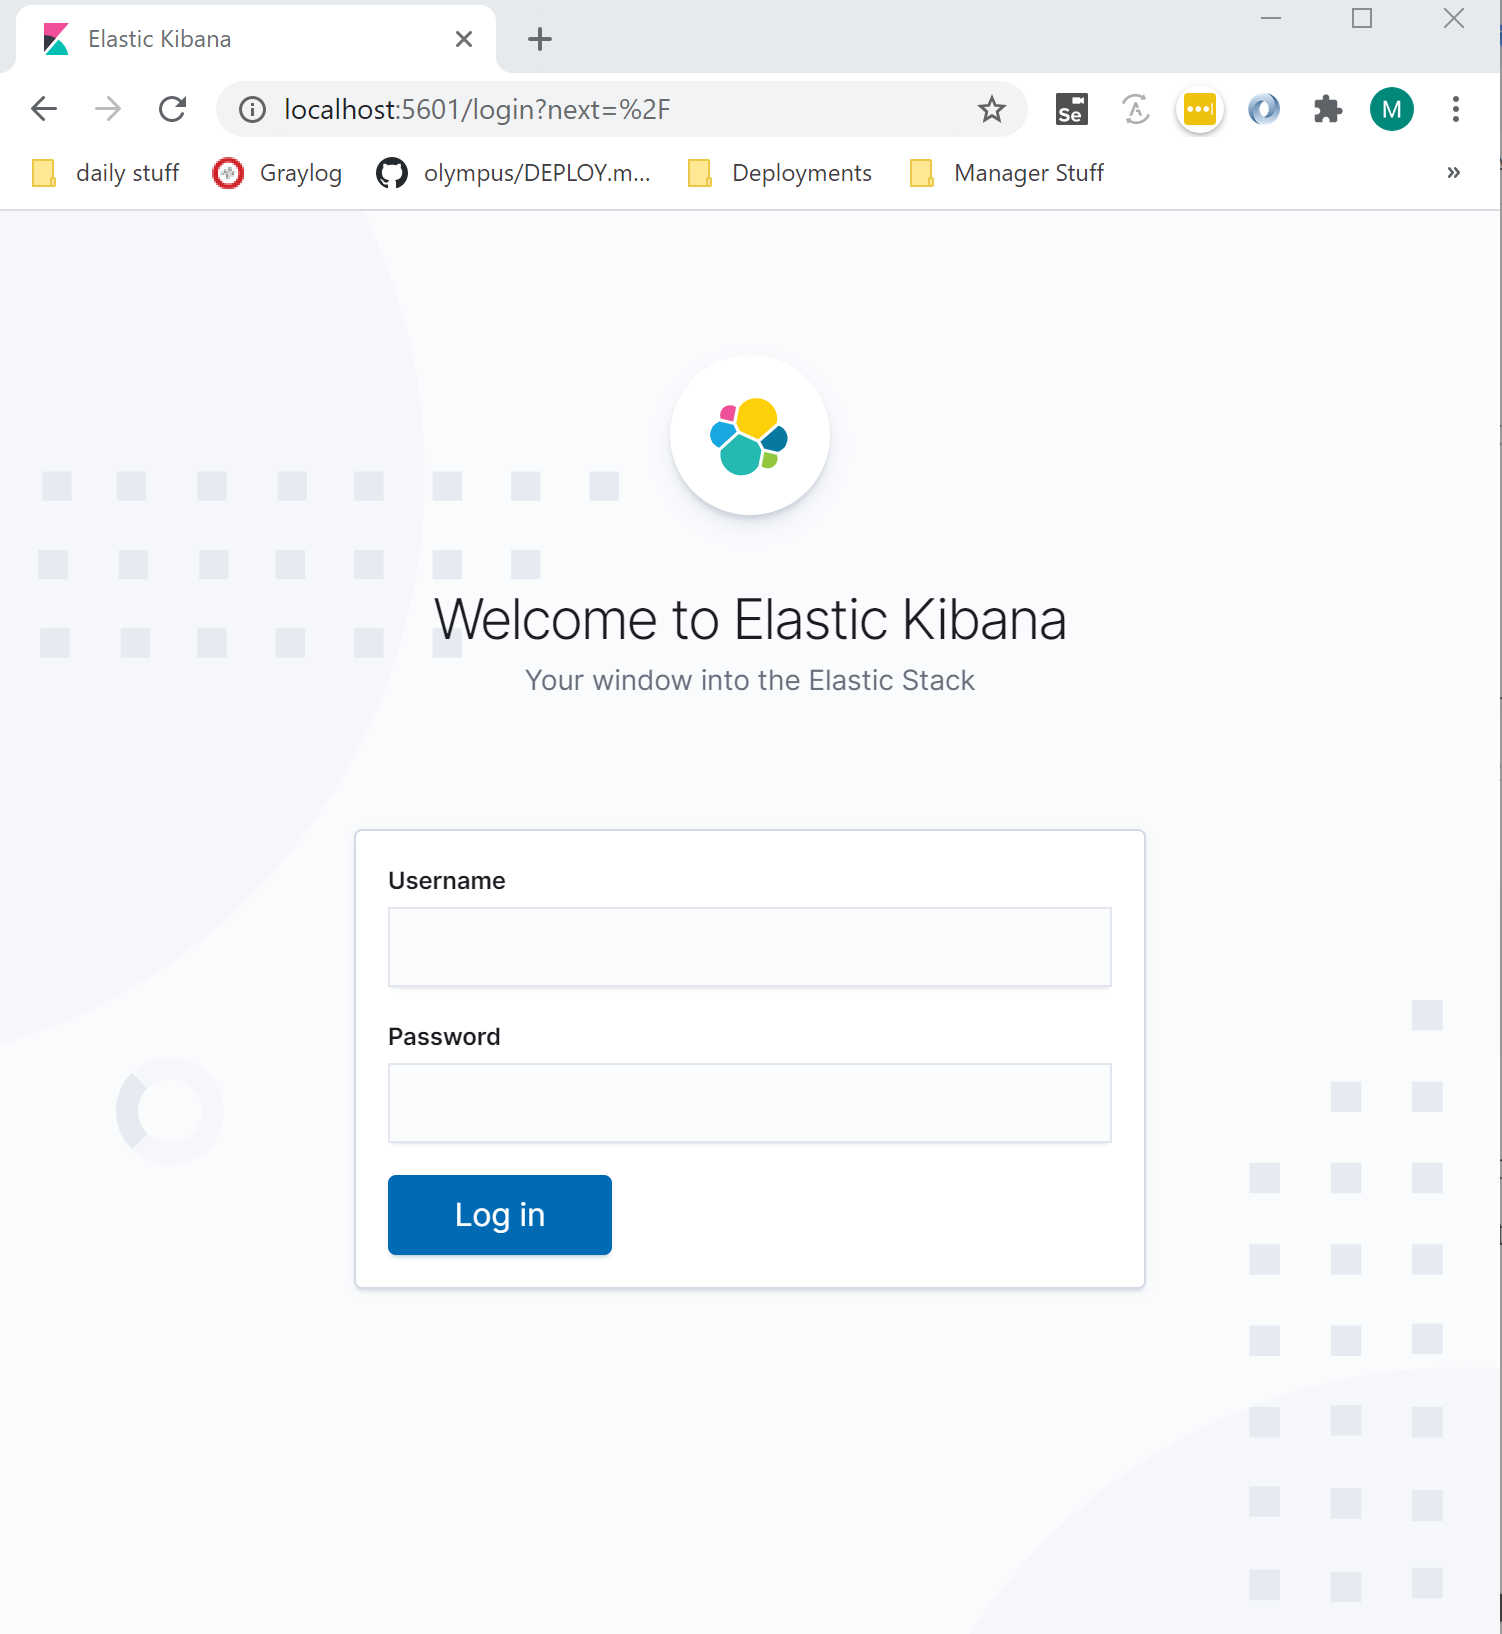
Task: Open the translate extension icon
Action: pos(1135,109)
